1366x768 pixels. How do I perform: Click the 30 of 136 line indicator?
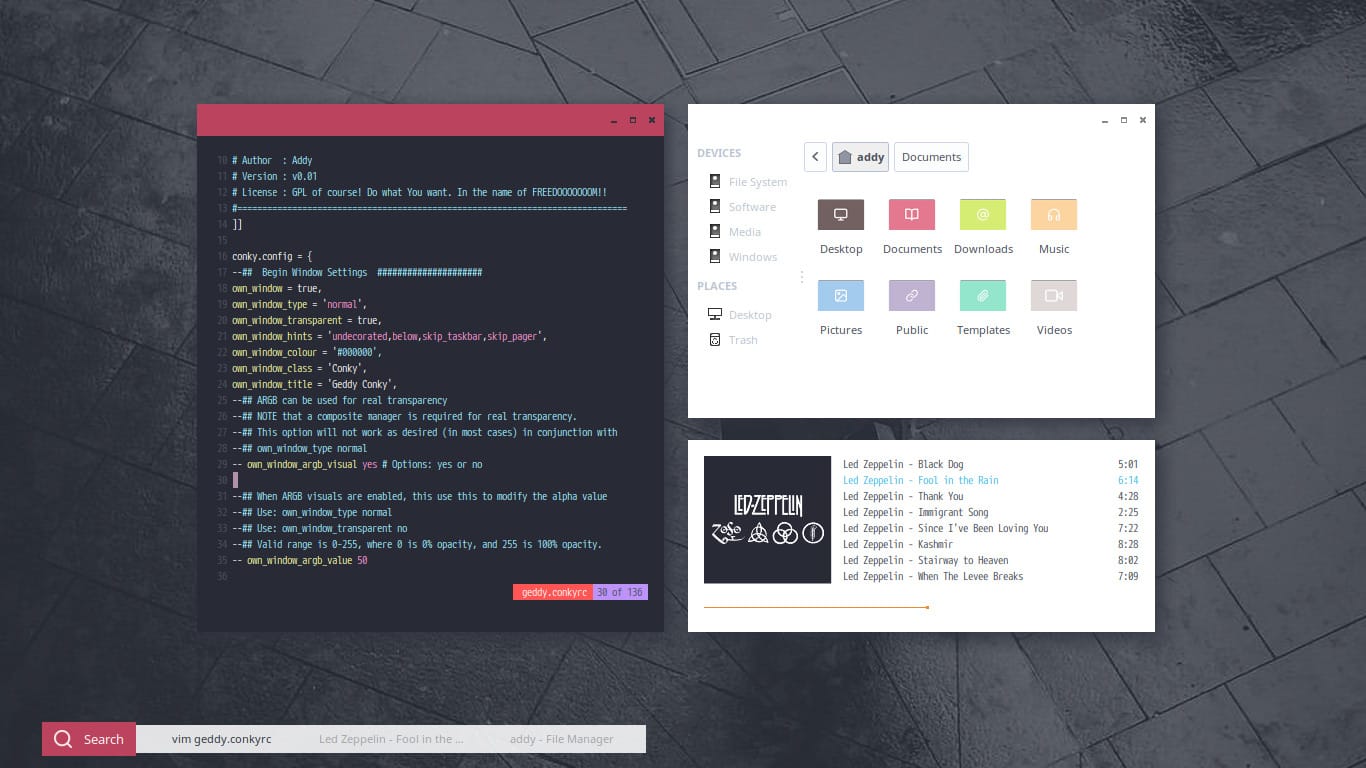[x=620, y=592]
